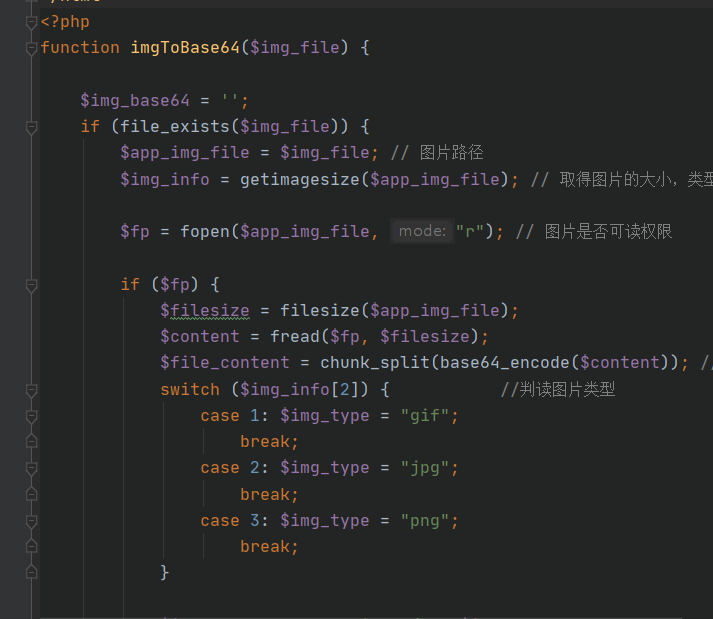Place cursor on imgToBase64 function name

pos(185,48)
